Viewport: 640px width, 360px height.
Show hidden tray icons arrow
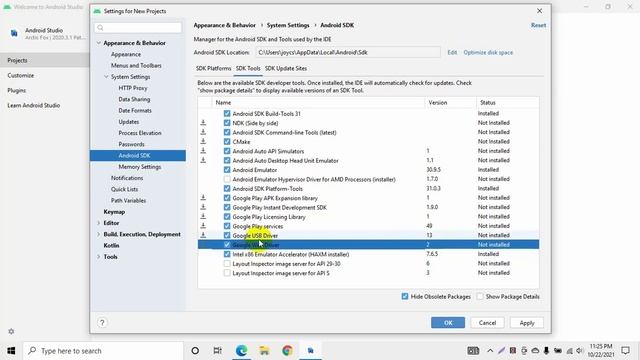(490, 351)
